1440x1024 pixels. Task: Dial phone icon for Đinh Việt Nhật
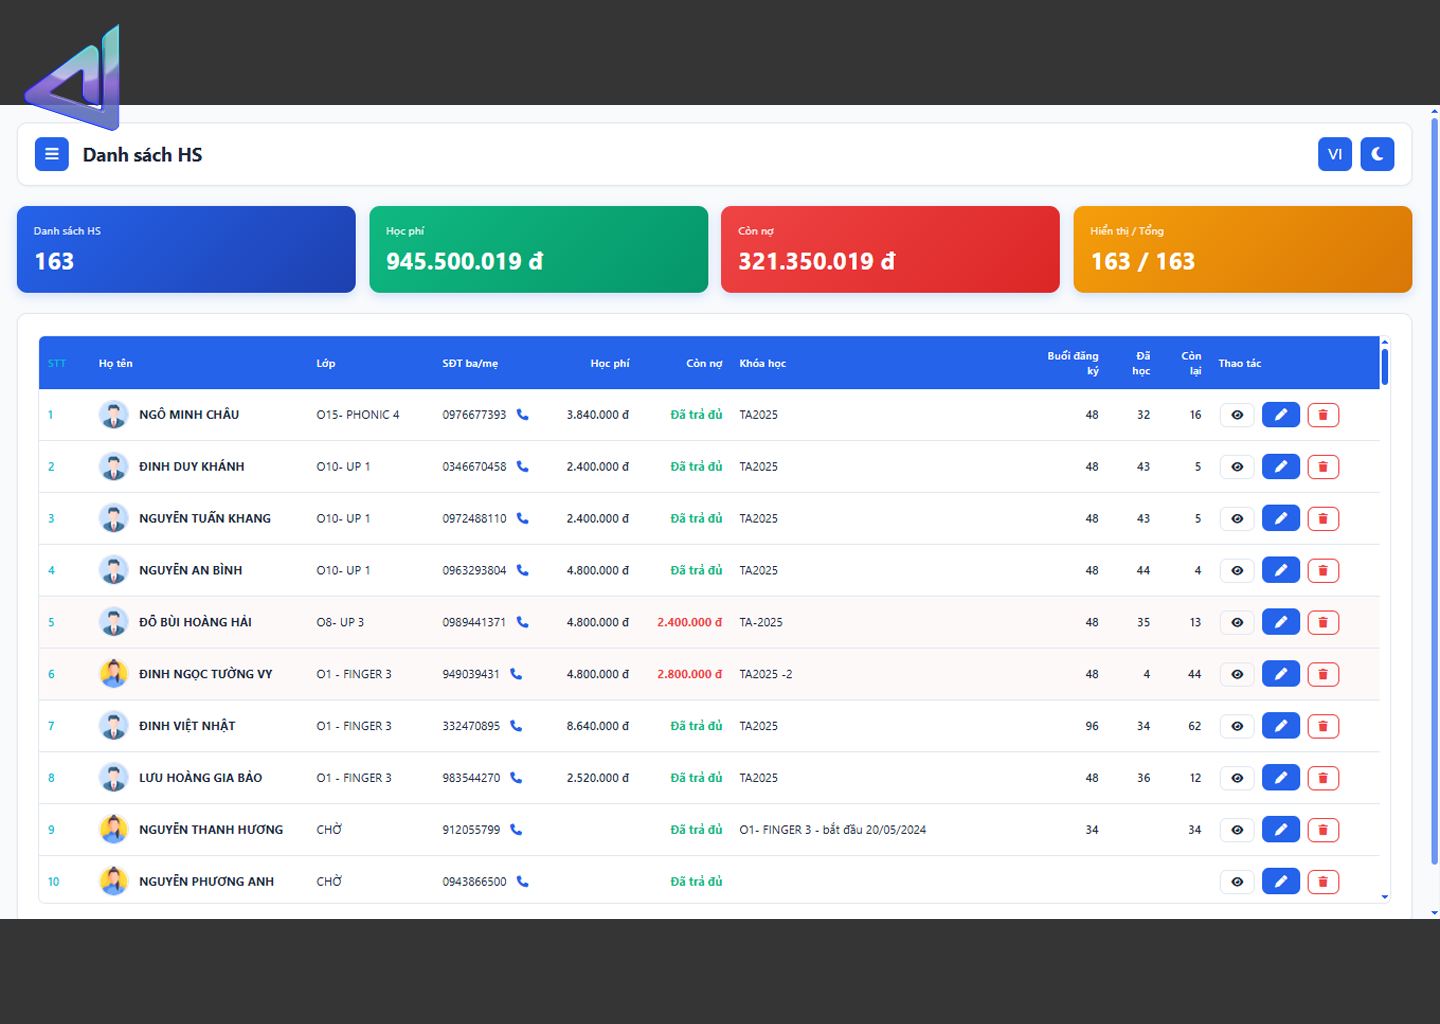(516, 726)
